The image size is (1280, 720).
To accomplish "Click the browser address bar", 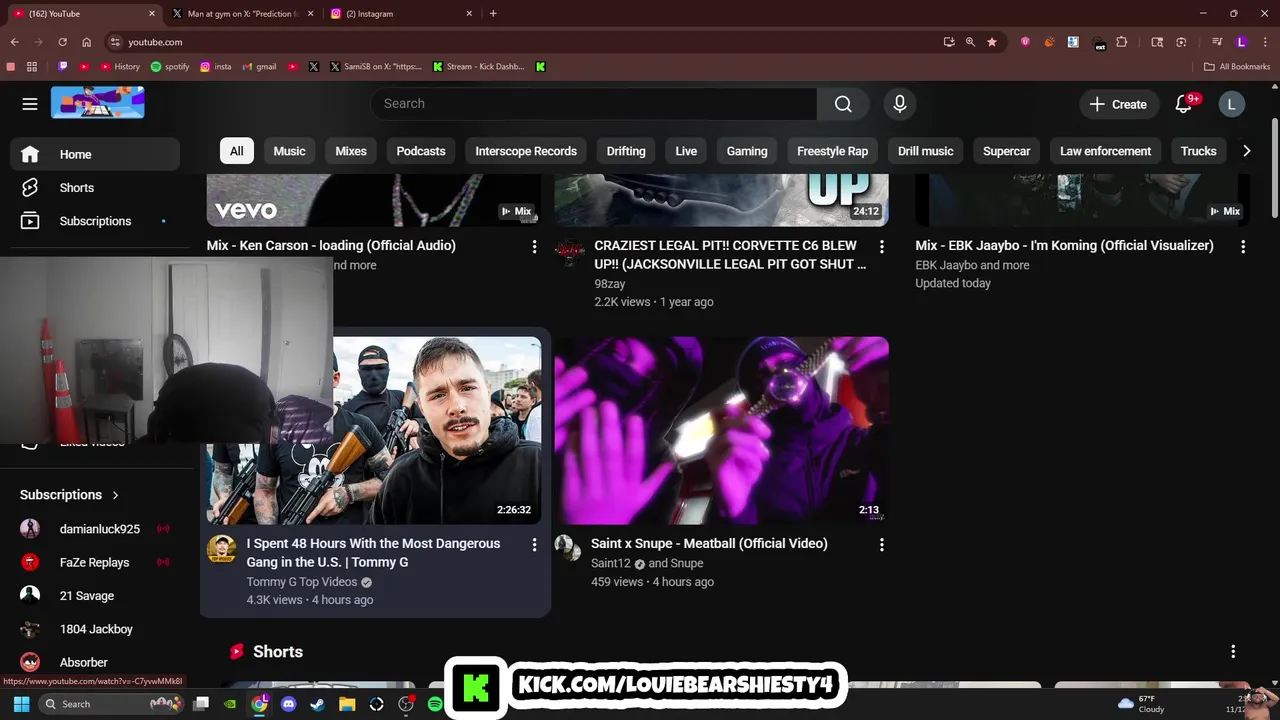I will pyautogui.click(x=530, y=42).
